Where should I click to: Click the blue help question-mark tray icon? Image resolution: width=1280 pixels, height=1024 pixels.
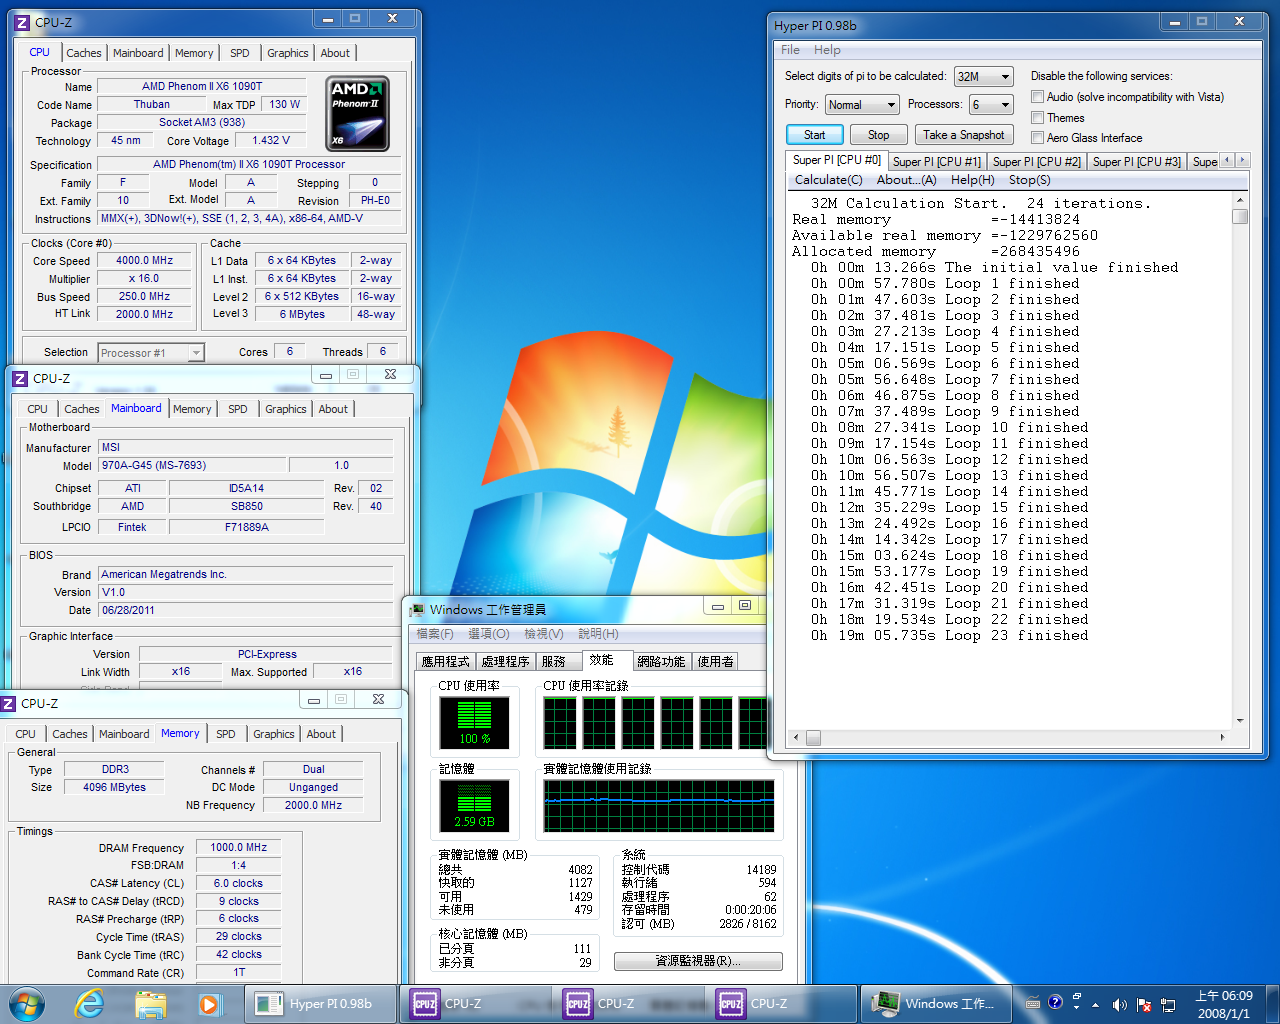(x=1055, y=1002)
